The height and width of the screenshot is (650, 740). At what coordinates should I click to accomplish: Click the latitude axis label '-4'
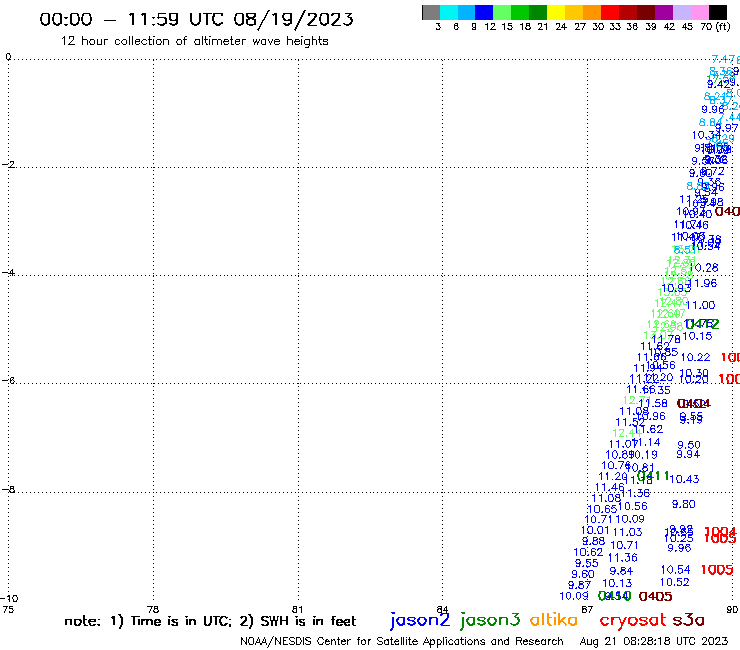(x=8, y=273)
